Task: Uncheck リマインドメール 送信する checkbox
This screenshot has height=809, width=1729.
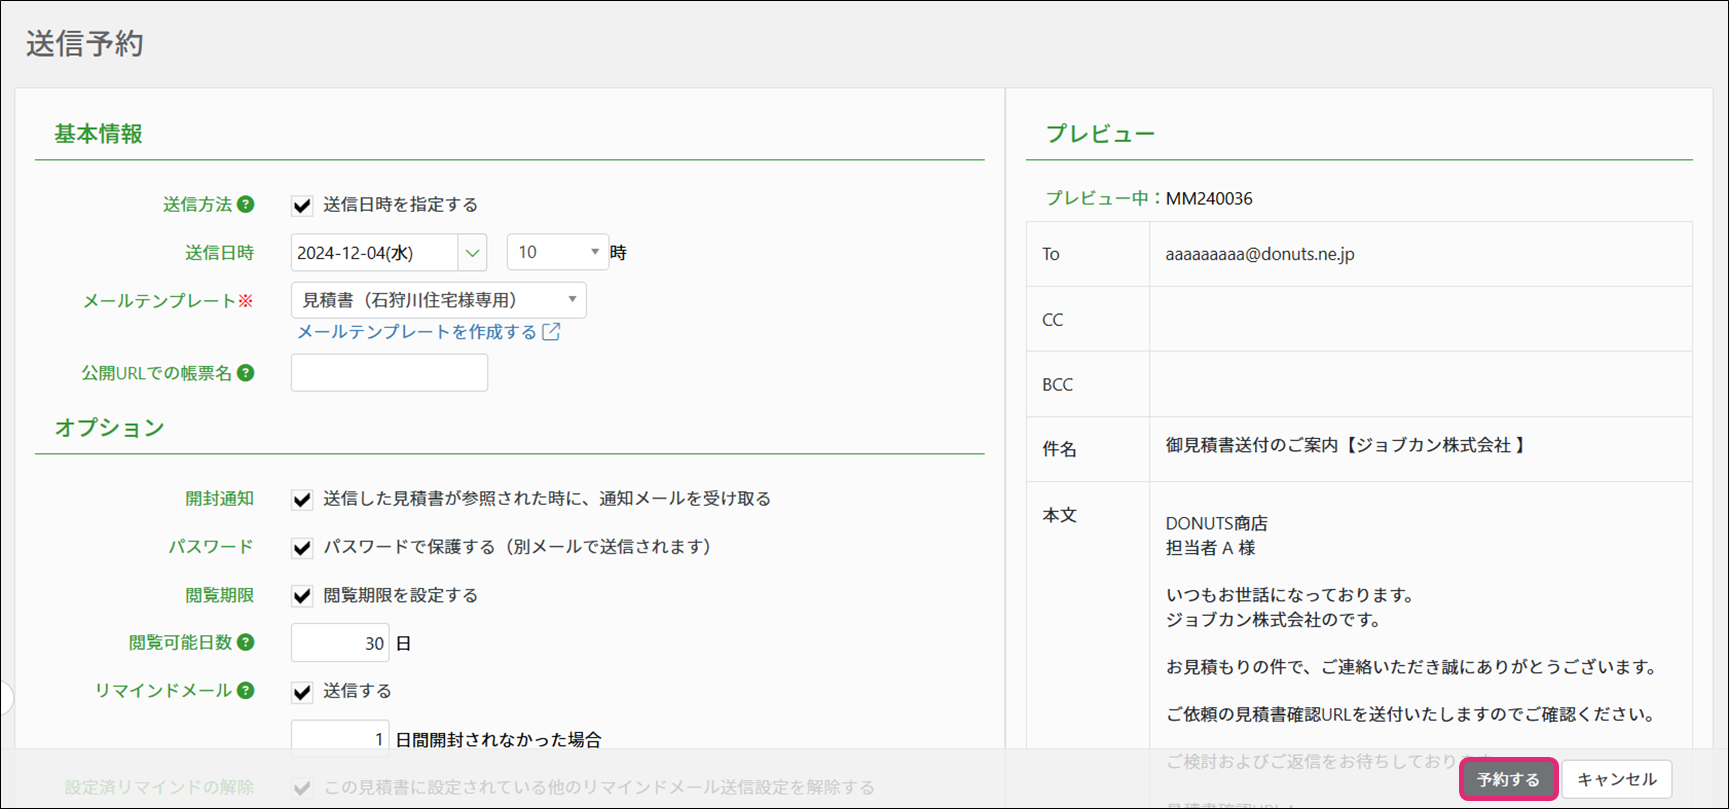Action: (x=302, y=691)
